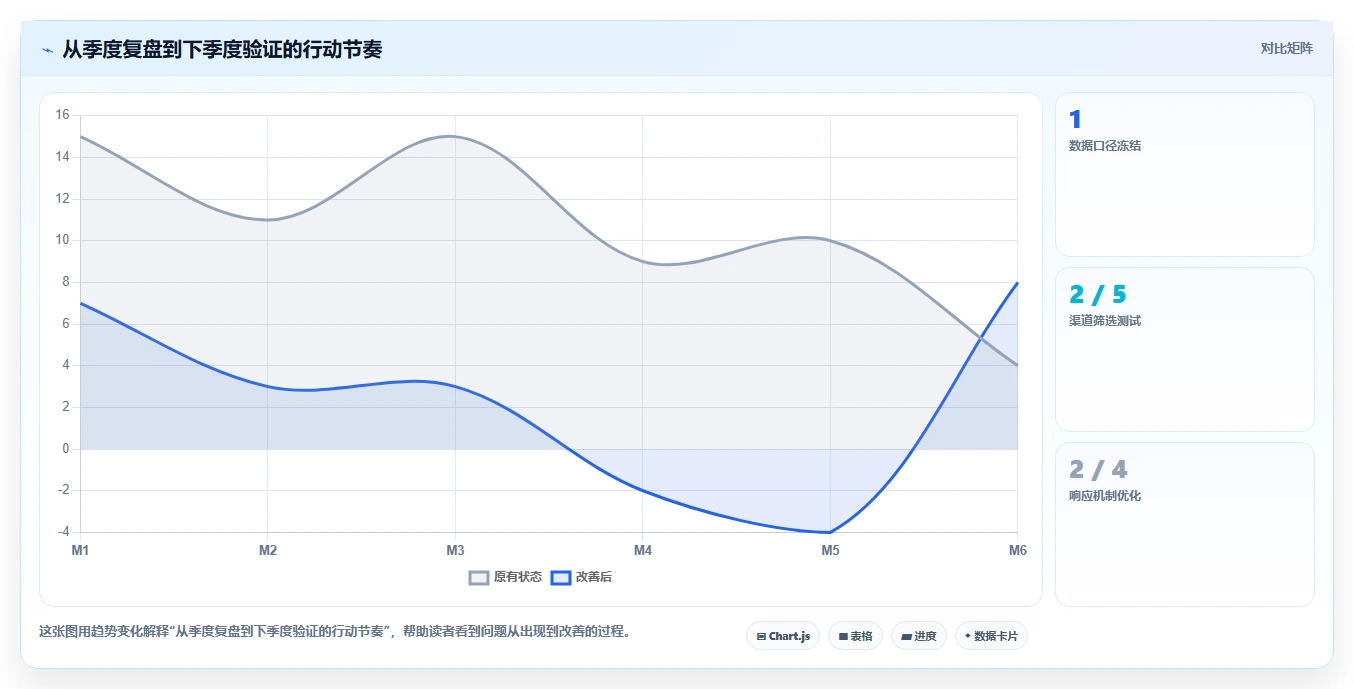
Task: Click the page title 从季度复盘到下季度验证的行动节奏
Action: (x=222, y=49)
